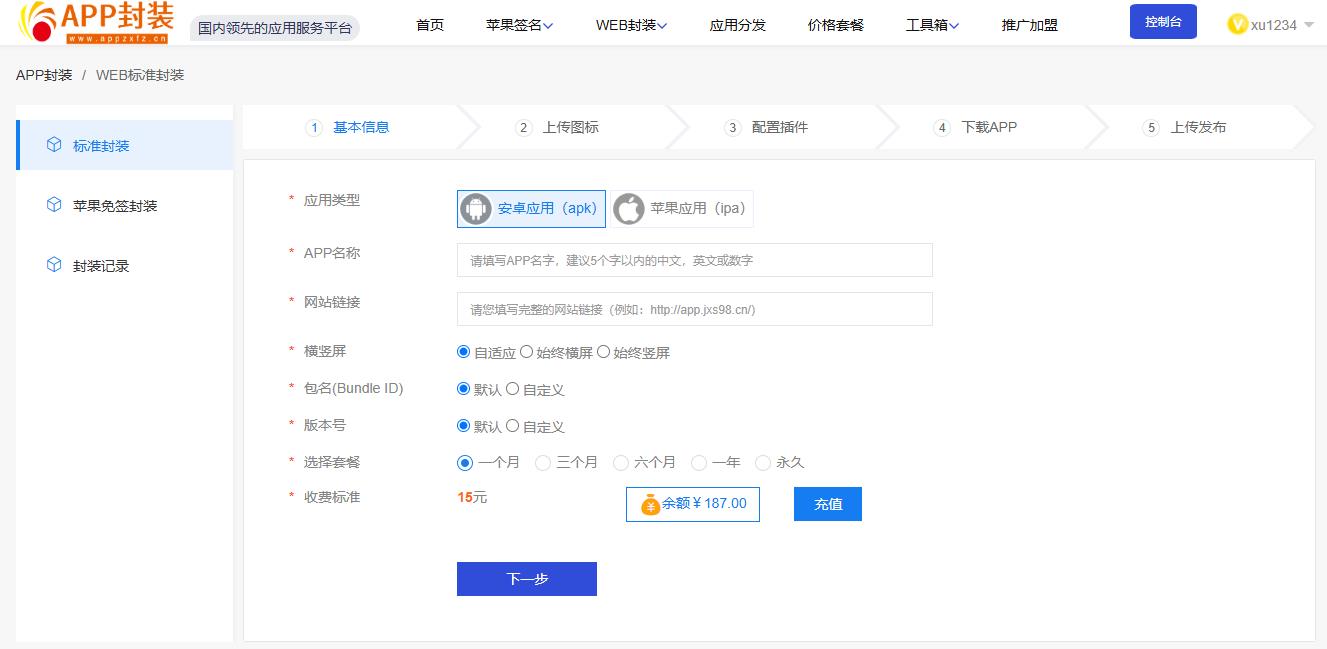This screenshot has height=649, width=1327.
Task: Select the Apple logo icon for ipa
Action: pyautogui.click(x=629, y=209)
